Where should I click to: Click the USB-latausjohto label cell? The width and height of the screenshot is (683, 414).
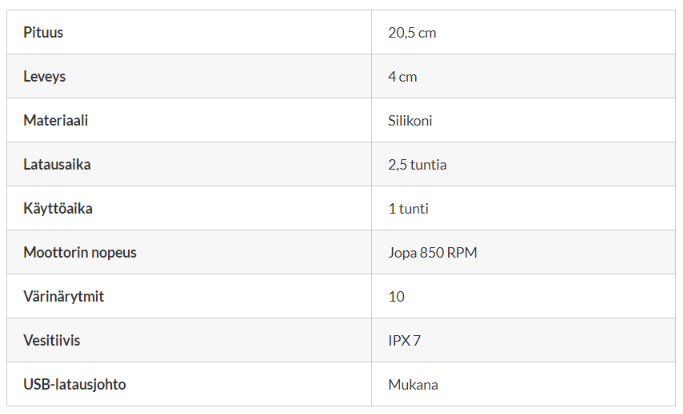coord(75,385)
